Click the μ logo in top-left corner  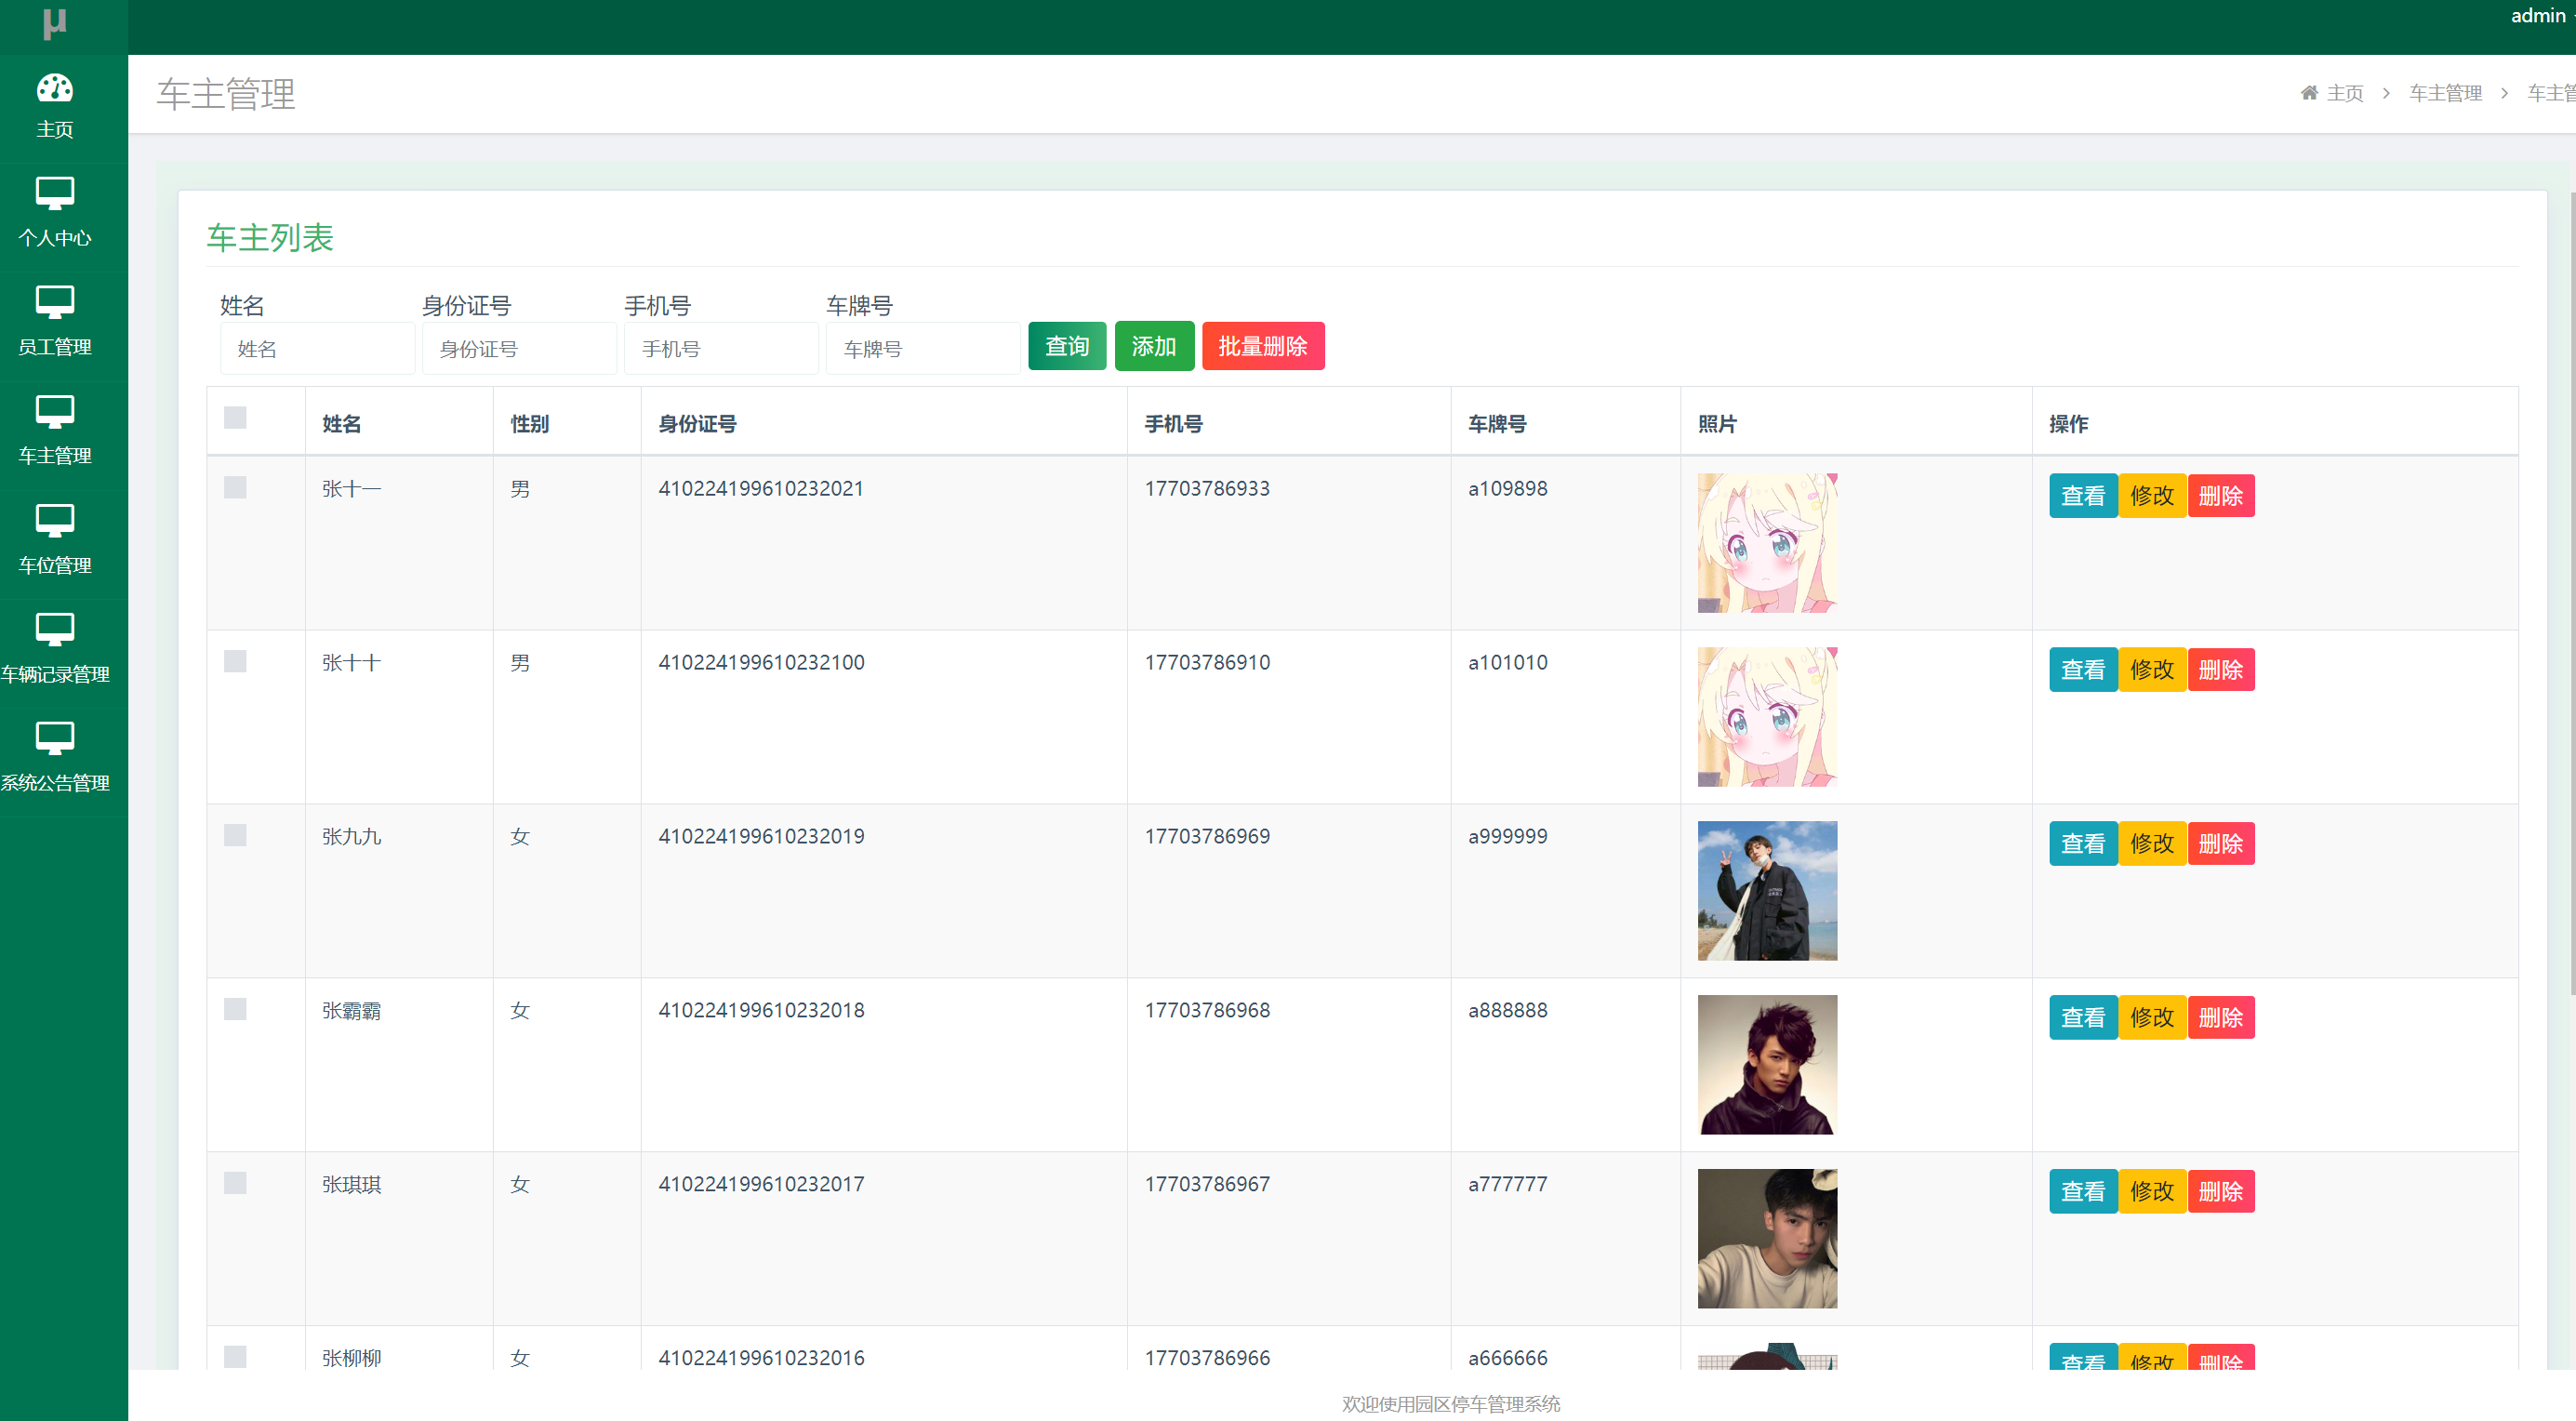click(x=55, y=22)
